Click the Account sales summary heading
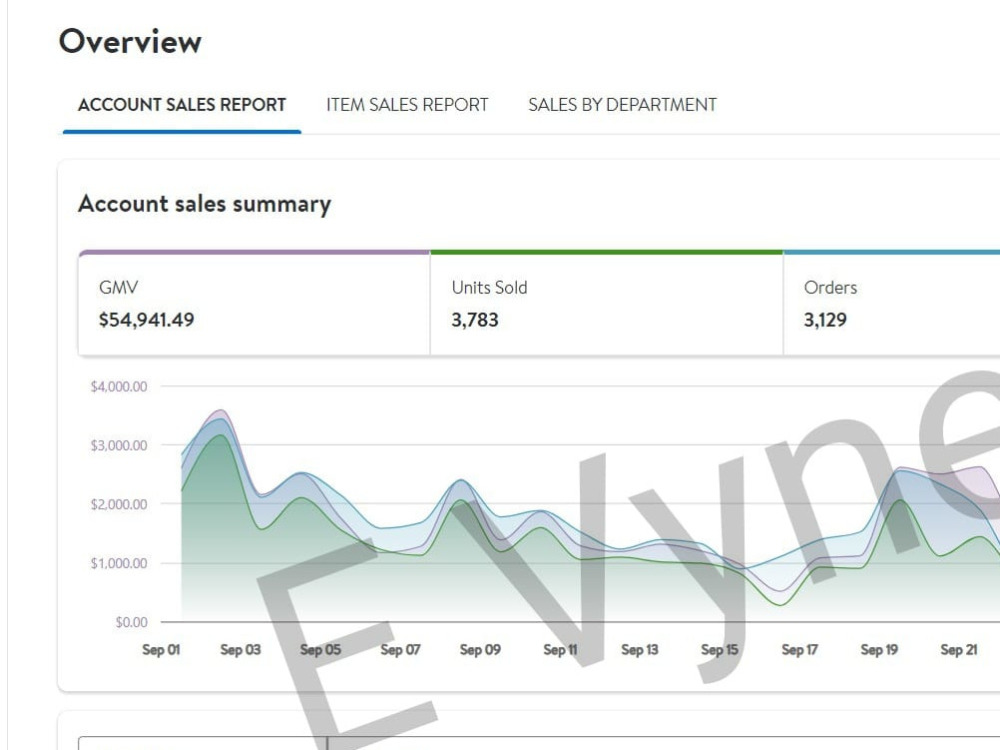The image size is (1000, 750). click(x=205, y=204)
